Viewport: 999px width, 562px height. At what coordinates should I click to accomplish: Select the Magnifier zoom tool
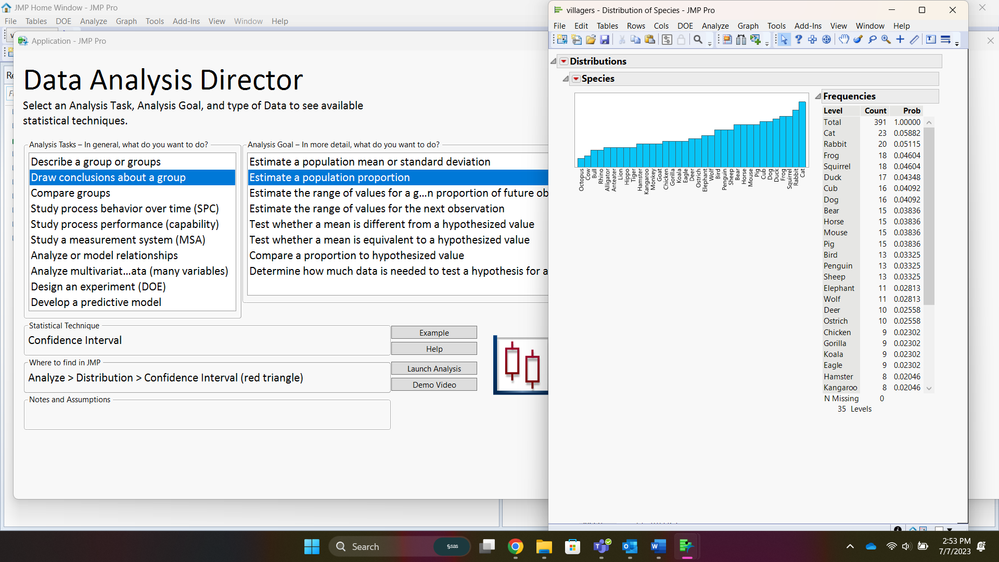(x=886, y=40)
